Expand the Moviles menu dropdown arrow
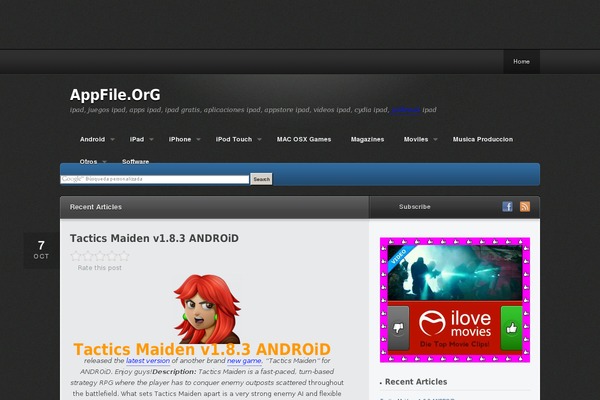This screenshot has width=600, height=400. [435, 139]
